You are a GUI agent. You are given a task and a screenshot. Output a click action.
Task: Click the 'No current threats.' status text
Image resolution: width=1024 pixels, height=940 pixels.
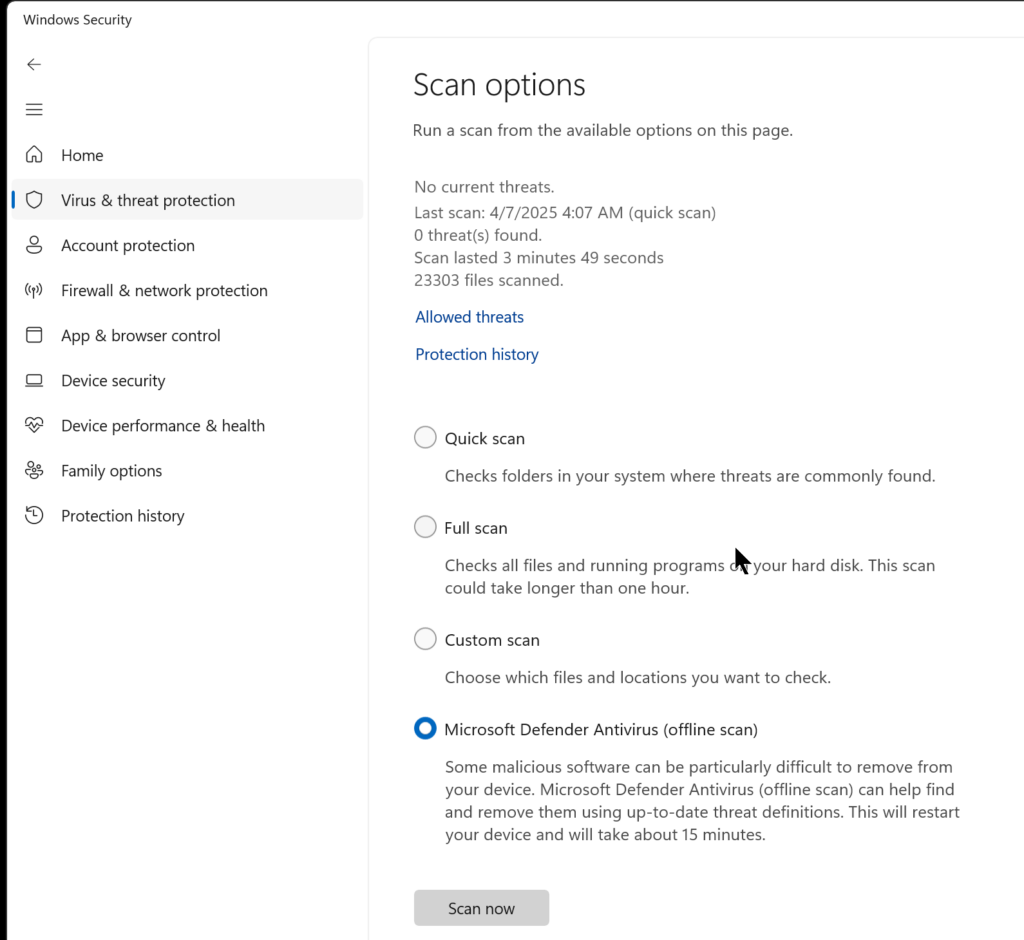coord(485,187)
